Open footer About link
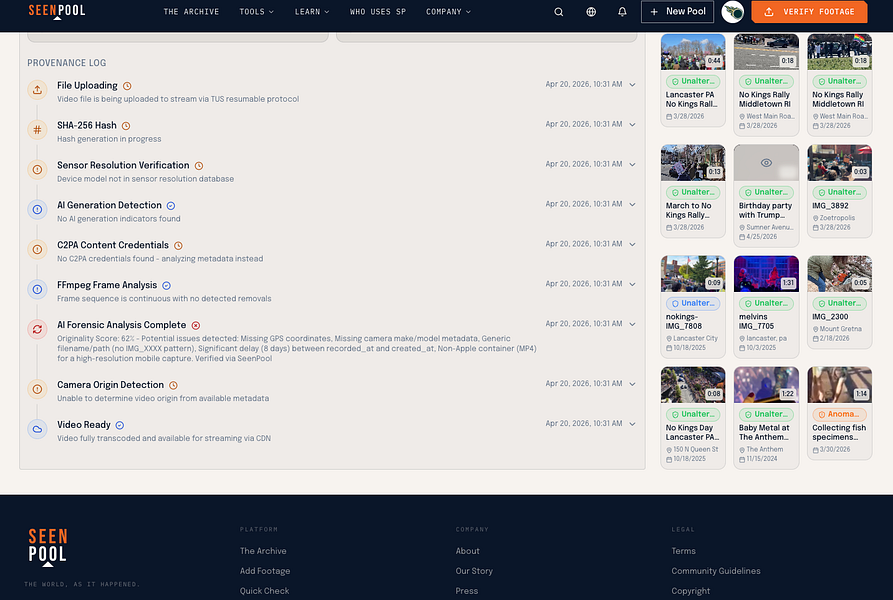The height and width of the screenshot is (600, 893). coord(468,551)
